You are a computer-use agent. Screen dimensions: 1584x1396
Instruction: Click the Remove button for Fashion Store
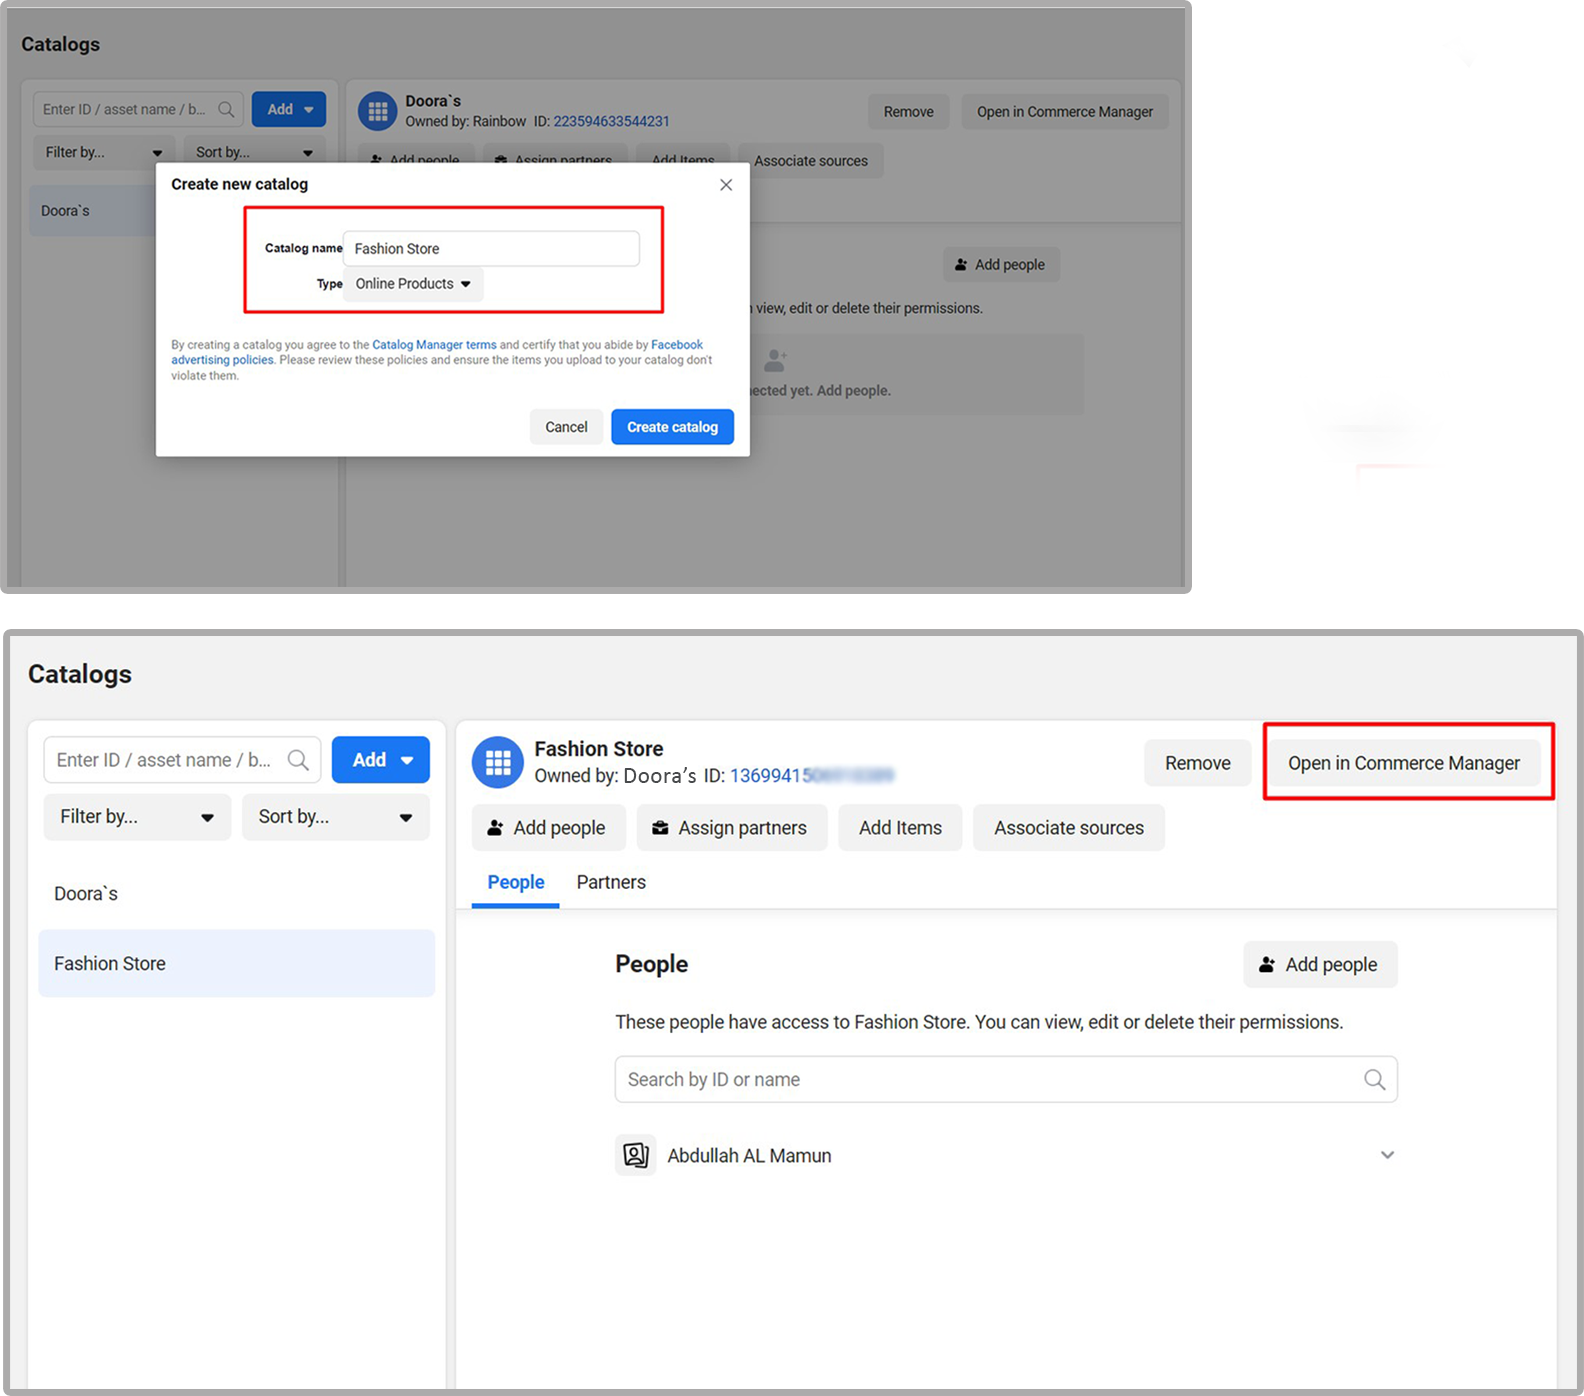click(1197, 763)
